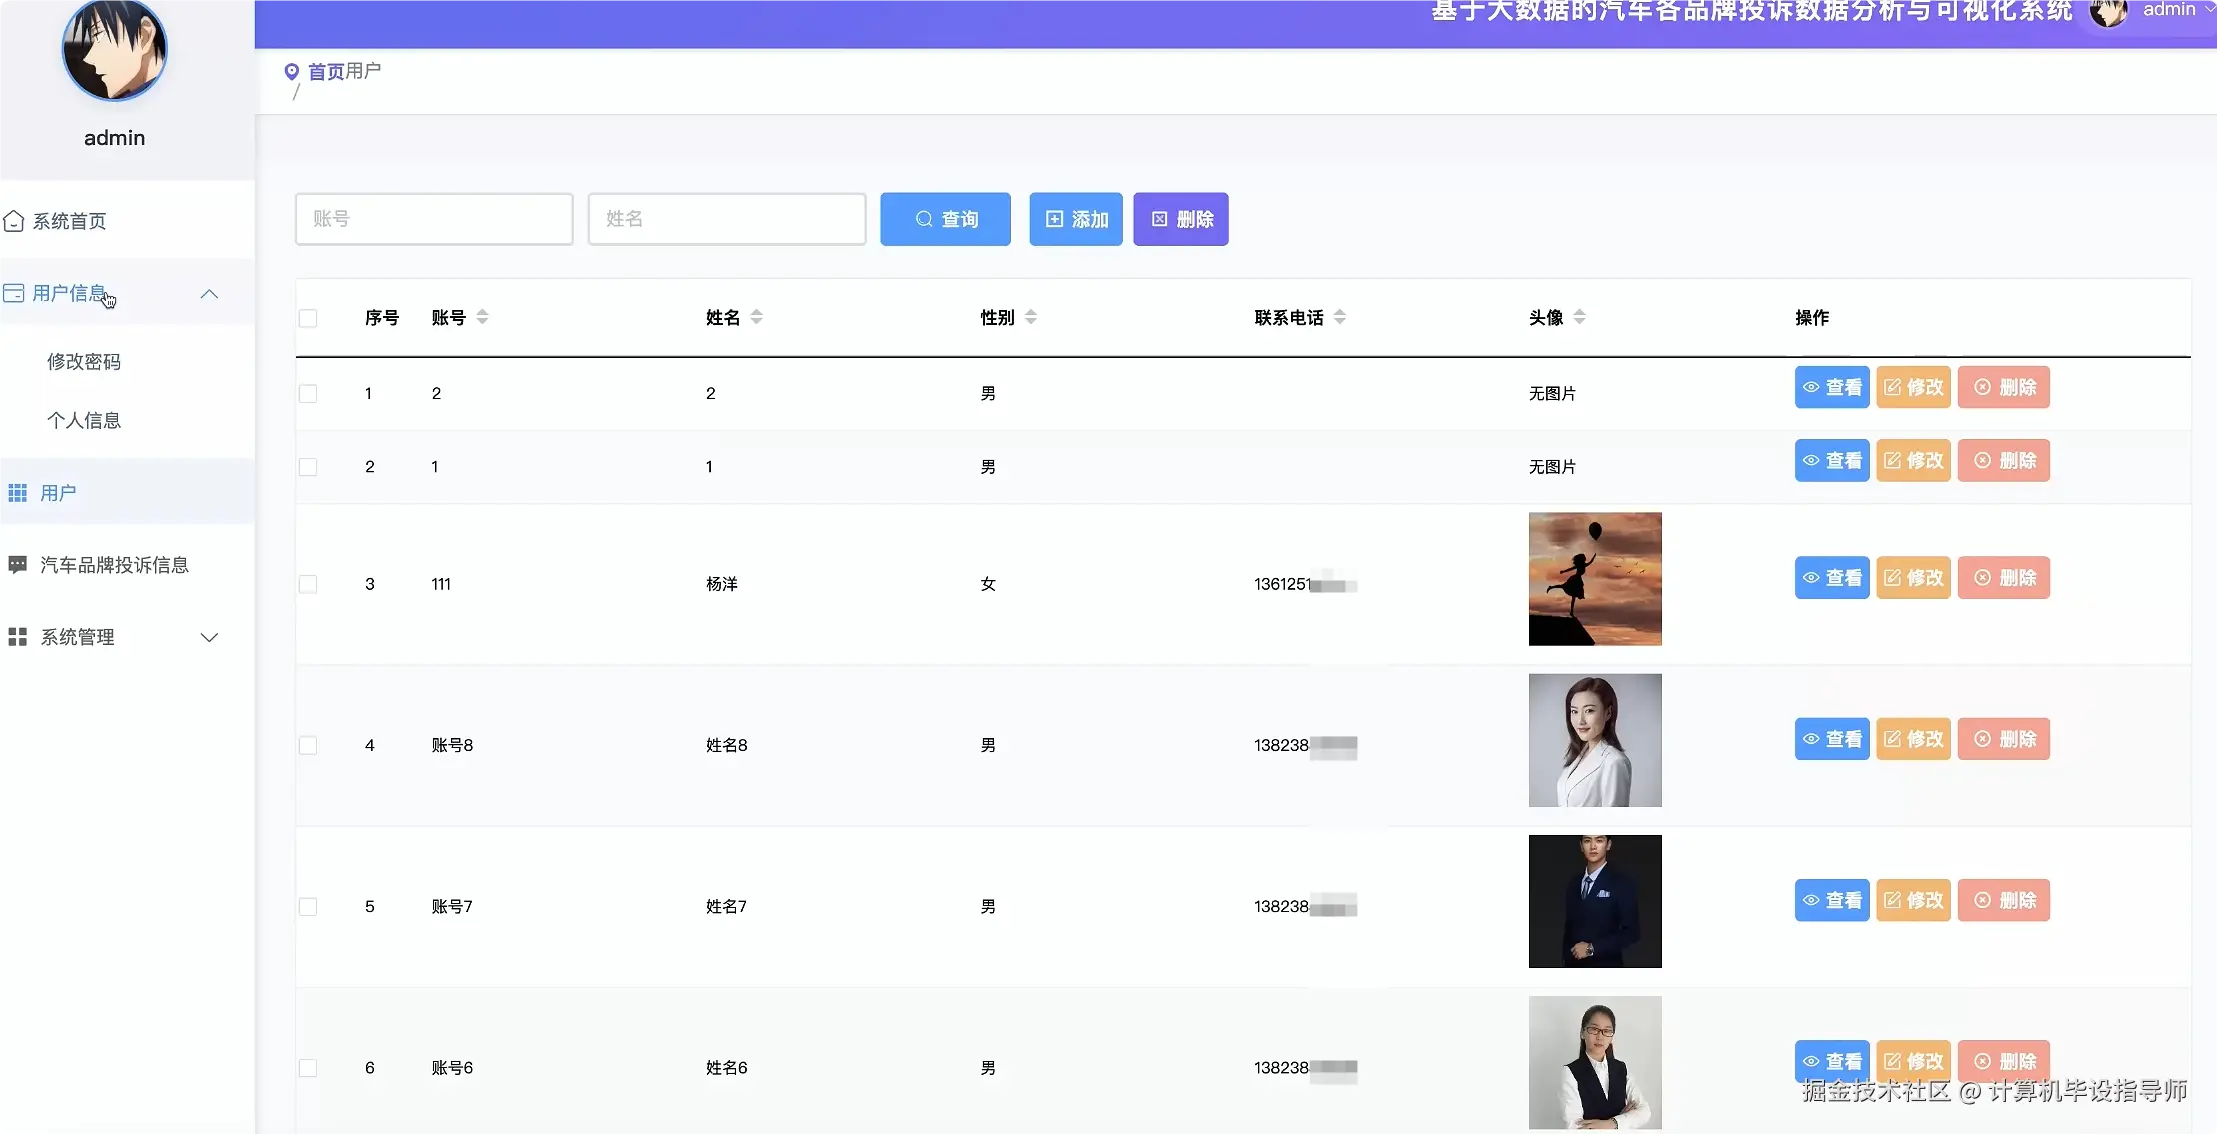The image size is (2217, 1134).
Task: Click the 首页 breadcrumb link
Action: (x=326, y=72)
